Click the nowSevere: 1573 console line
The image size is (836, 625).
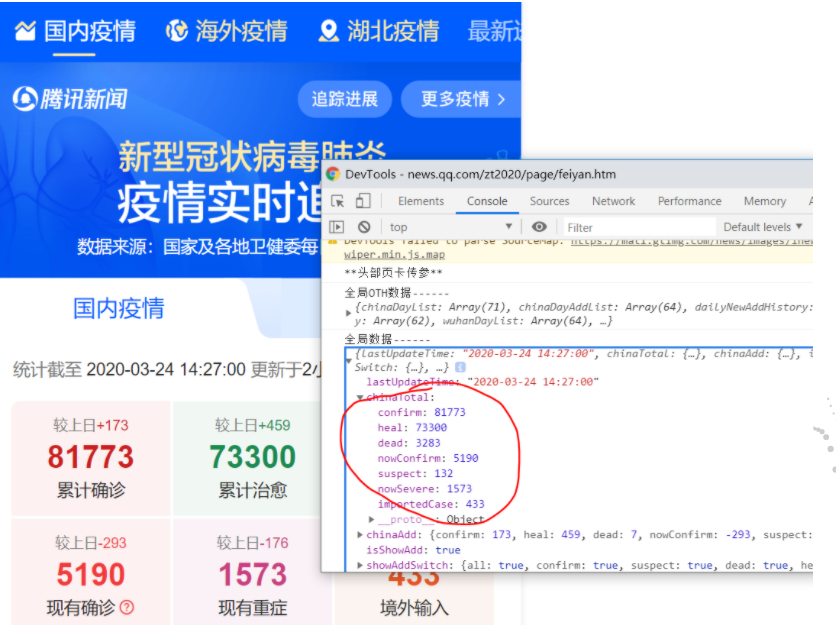point(424,488)
